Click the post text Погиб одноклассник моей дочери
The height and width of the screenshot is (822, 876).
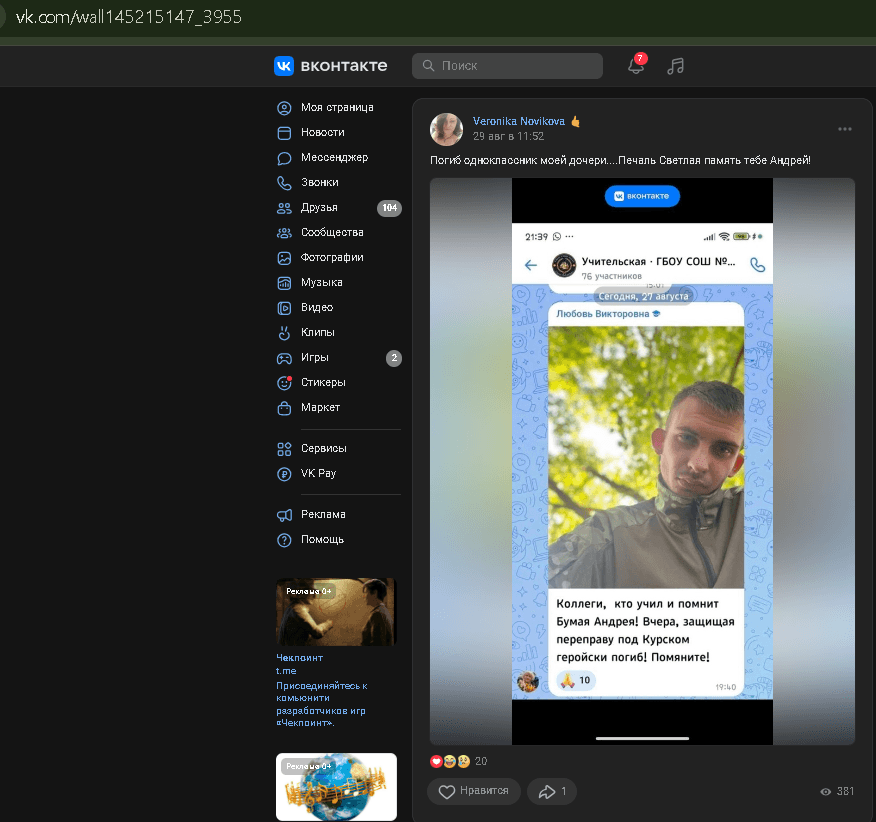pyautogui.click(x=620, y=160)
